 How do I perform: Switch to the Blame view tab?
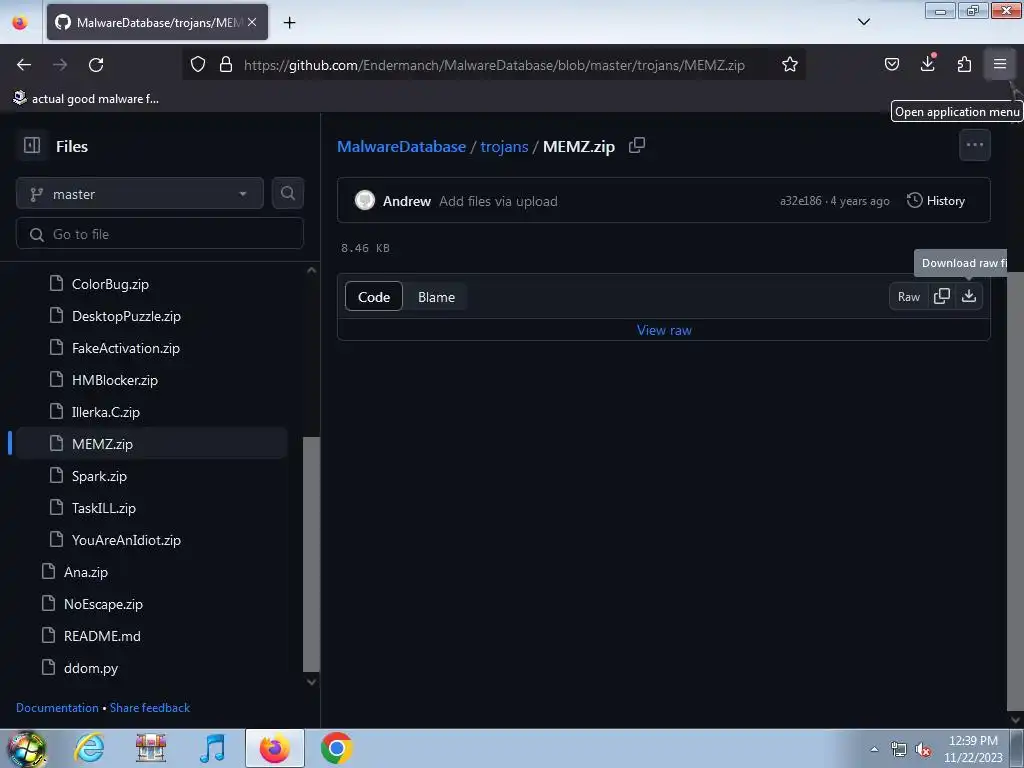[x=436, y=297]
